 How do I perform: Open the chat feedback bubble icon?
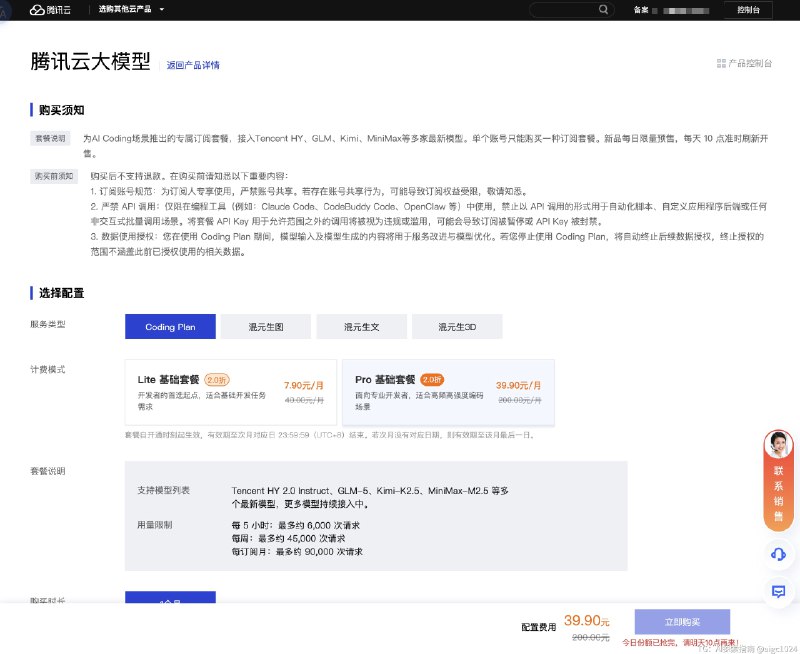pos(778,592)
